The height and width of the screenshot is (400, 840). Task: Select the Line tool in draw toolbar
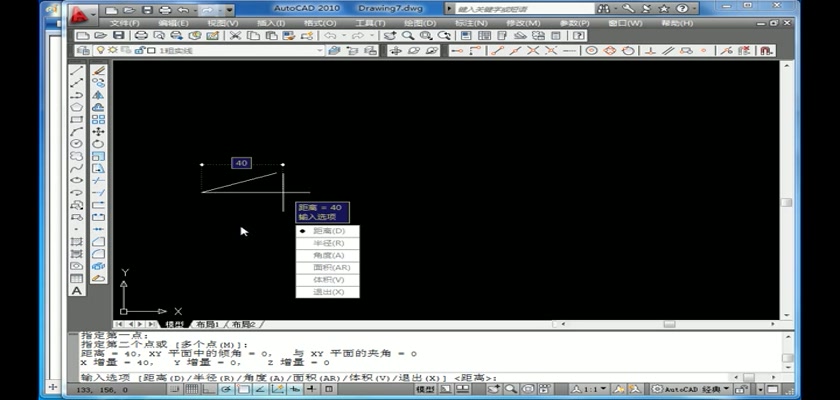(x=77, y=70)
